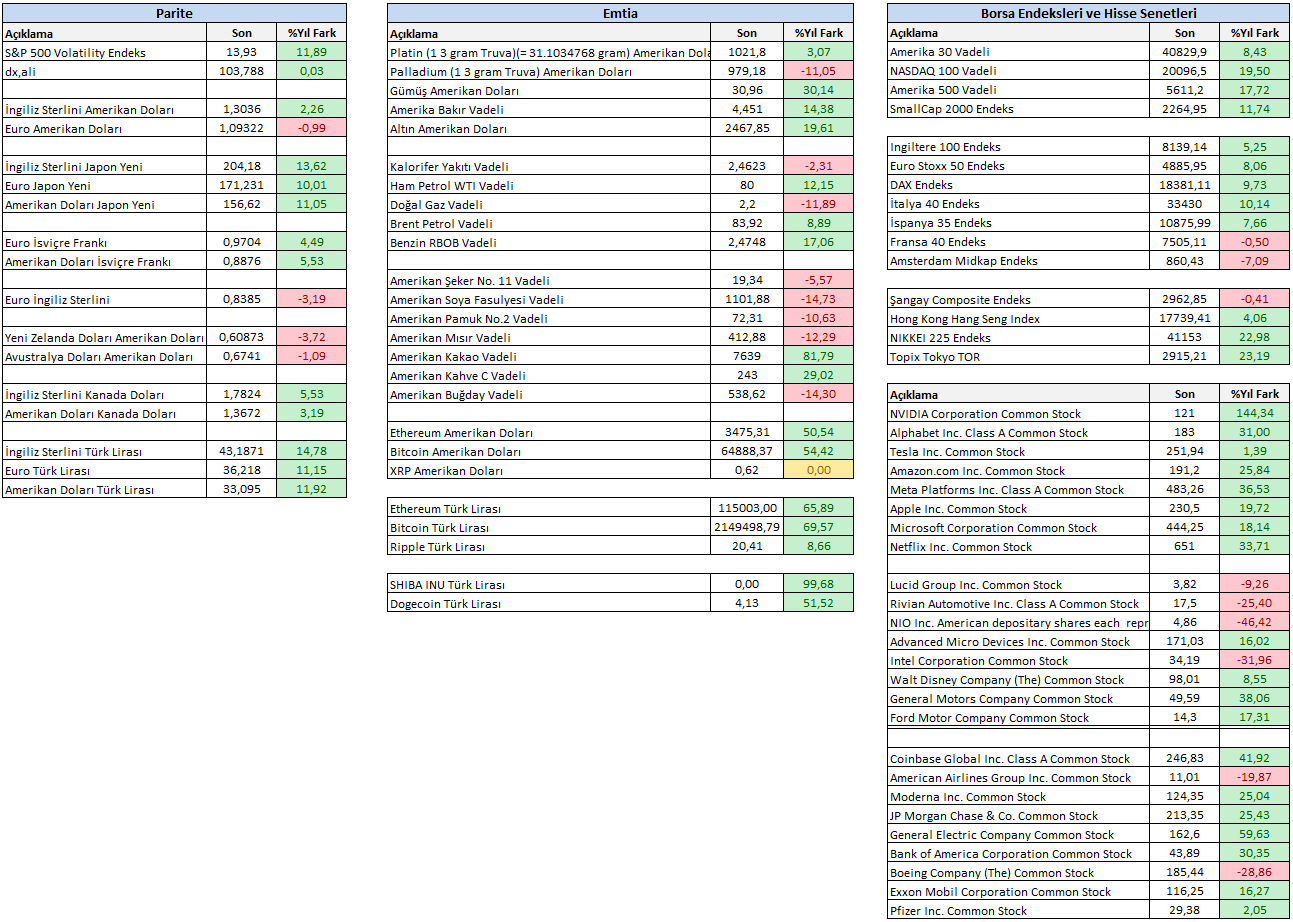Viewport: 1293px width, 922px height.
Task: Click the S&P 500 Volatility Endeks cell
Action: coord(104,52)
